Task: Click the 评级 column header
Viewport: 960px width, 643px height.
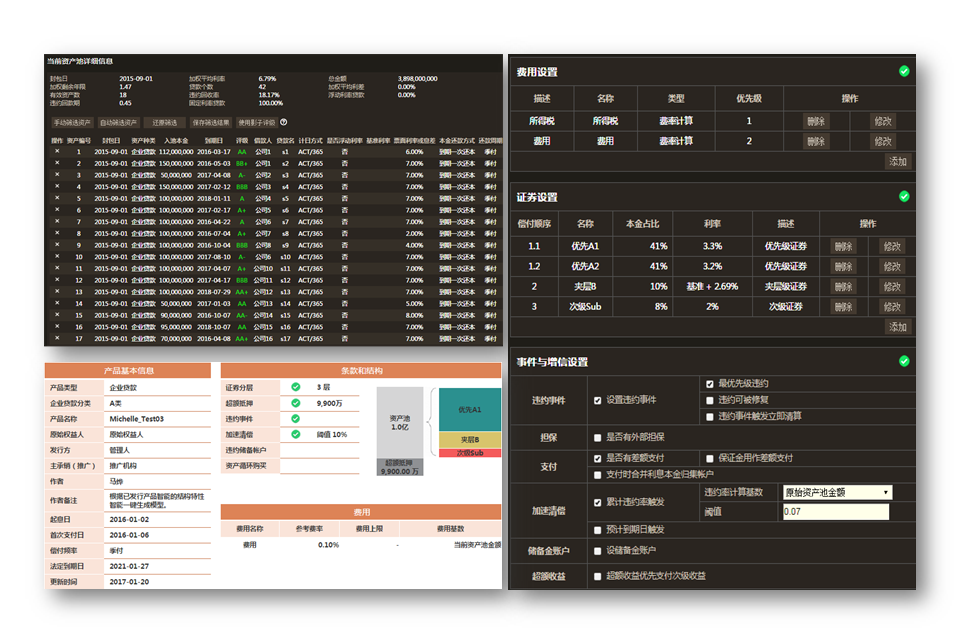Action: coord(241,141)
